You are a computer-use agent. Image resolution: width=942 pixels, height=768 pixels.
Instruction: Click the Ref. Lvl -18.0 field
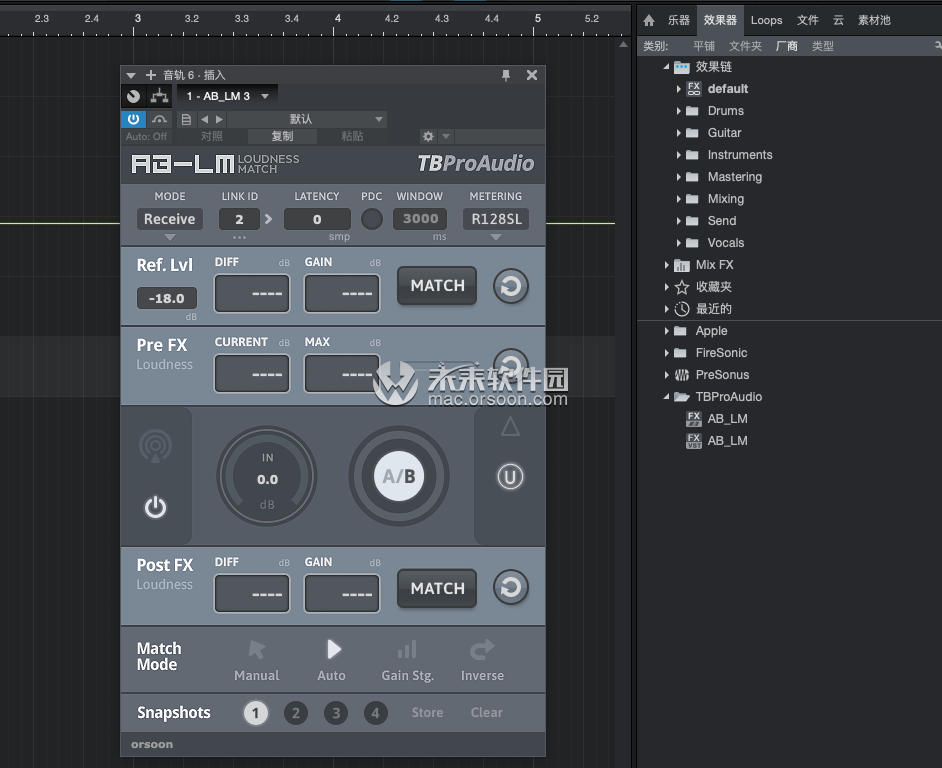tap(167, 298)
